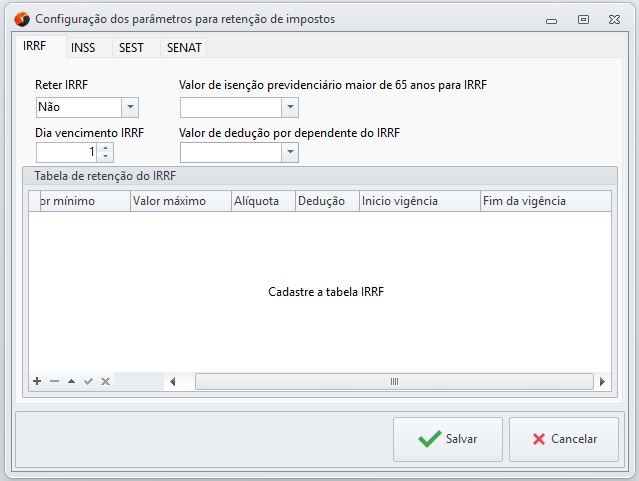This screenshot has width=639, height=481.
Task: Switch to the SEST tab
Action: (x=131, y=47)
